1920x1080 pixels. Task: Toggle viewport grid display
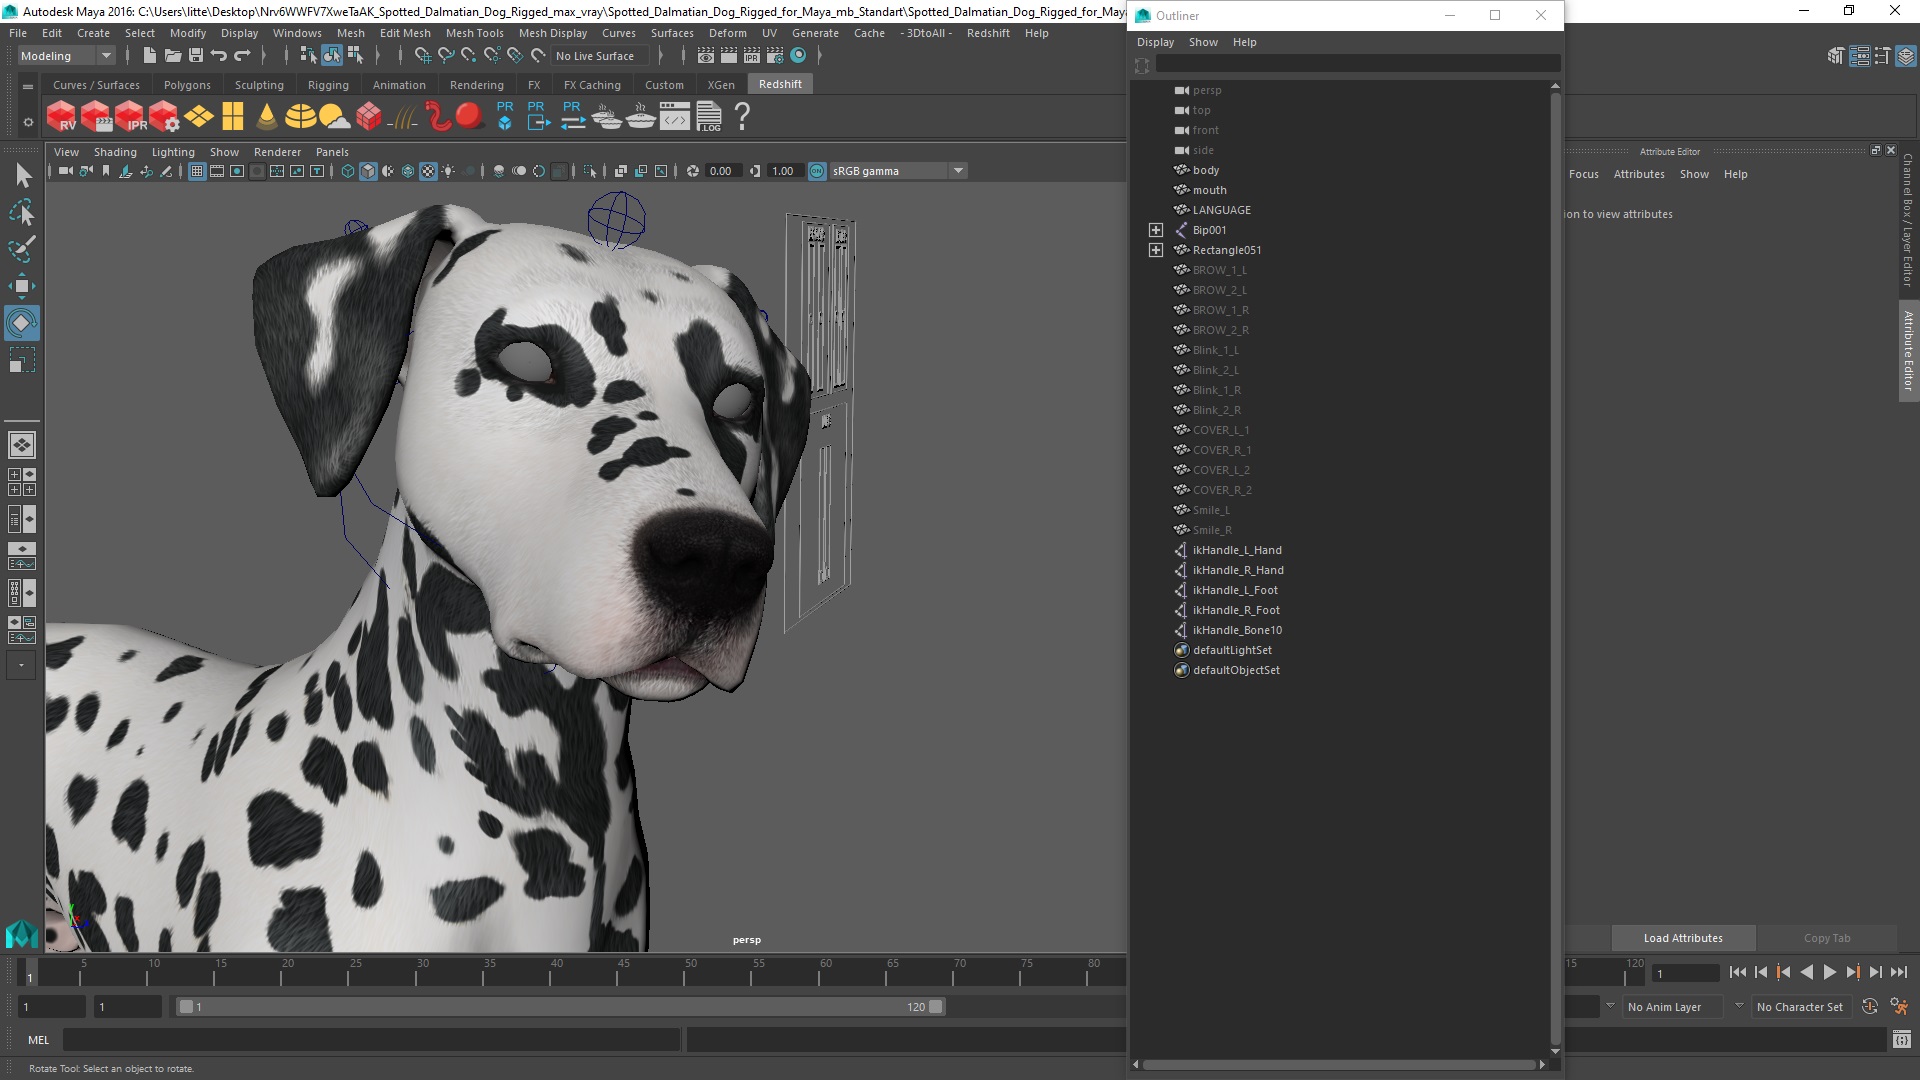(197, 171)
